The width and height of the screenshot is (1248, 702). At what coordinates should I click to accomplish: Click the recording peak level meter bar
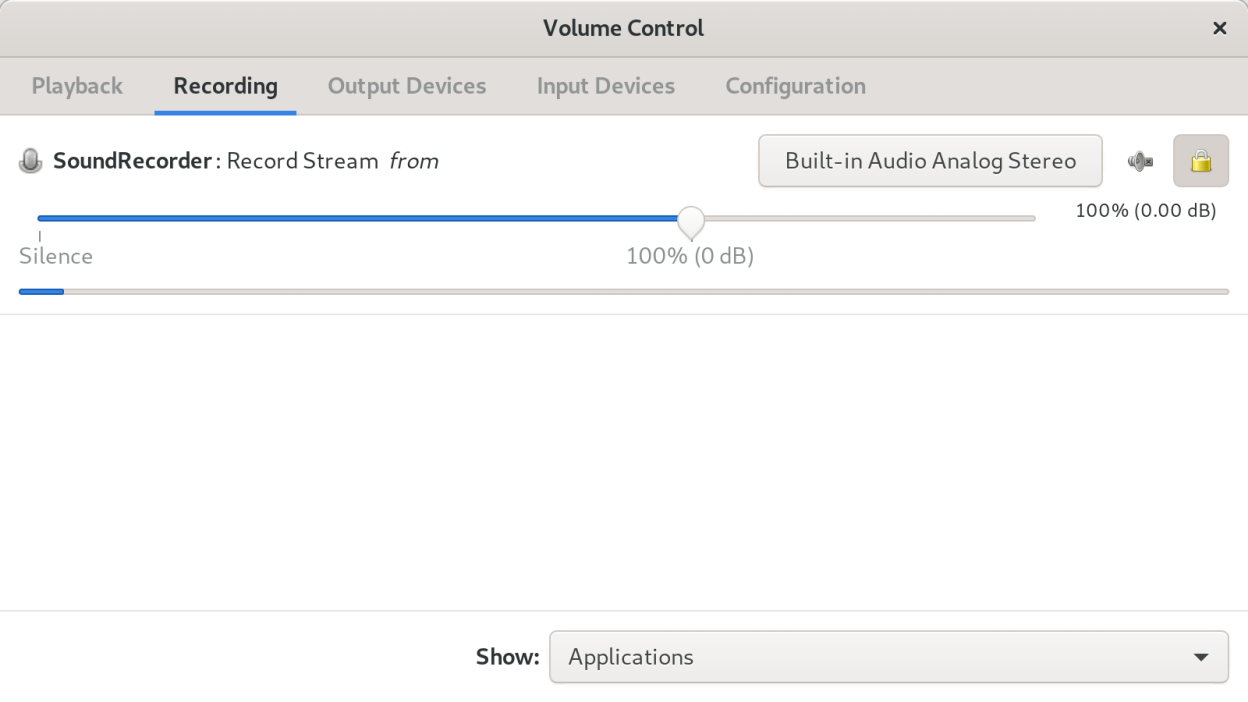623,292
